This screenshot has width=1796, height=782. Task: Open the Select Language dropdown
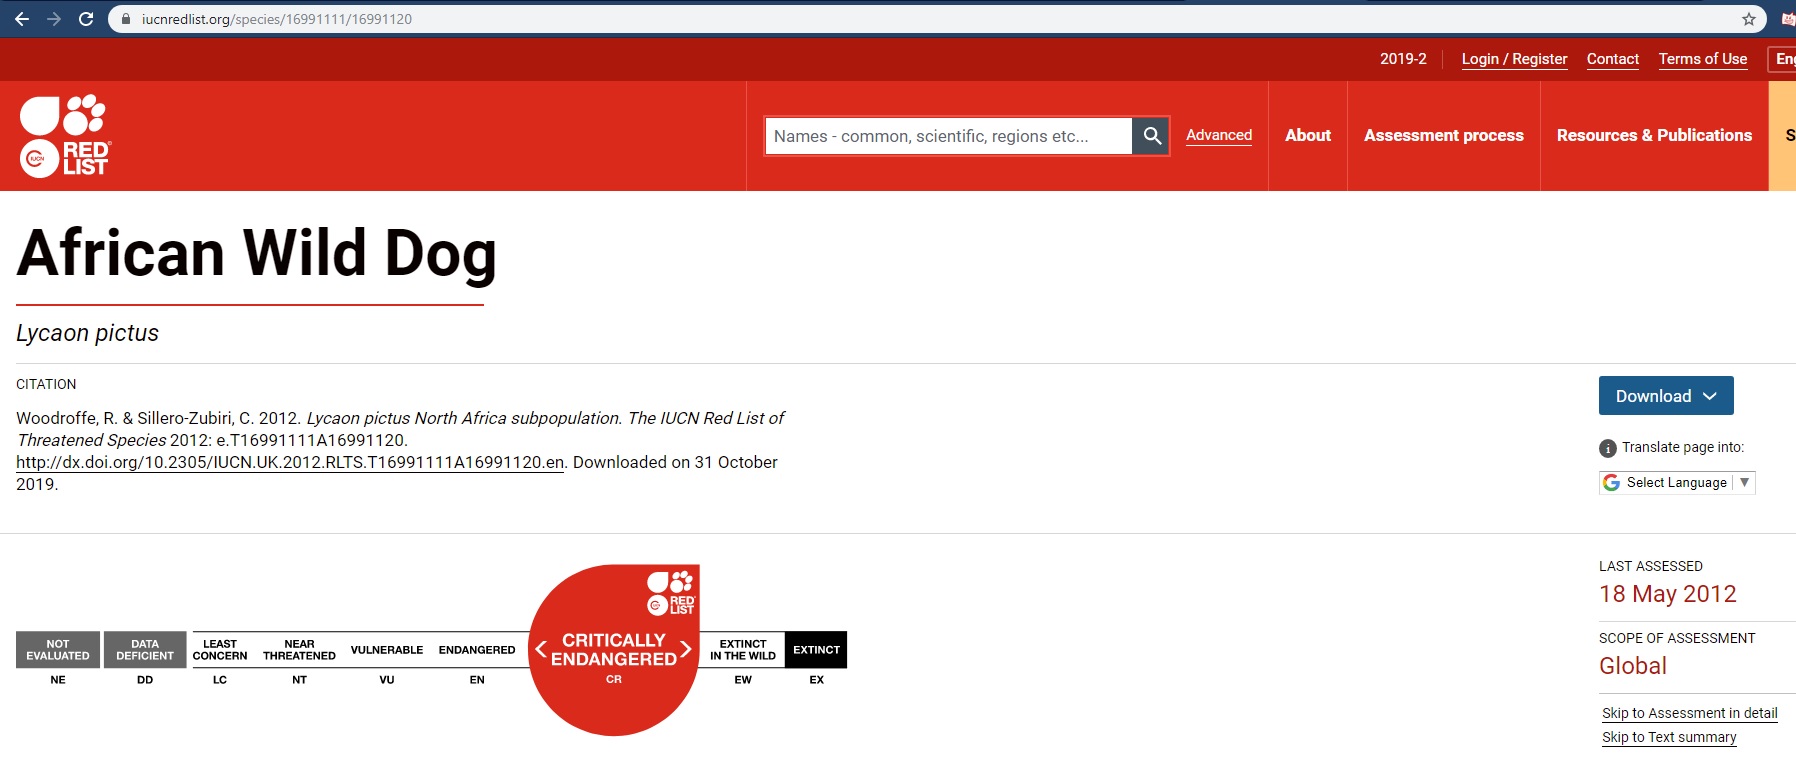click(1677, 483)
